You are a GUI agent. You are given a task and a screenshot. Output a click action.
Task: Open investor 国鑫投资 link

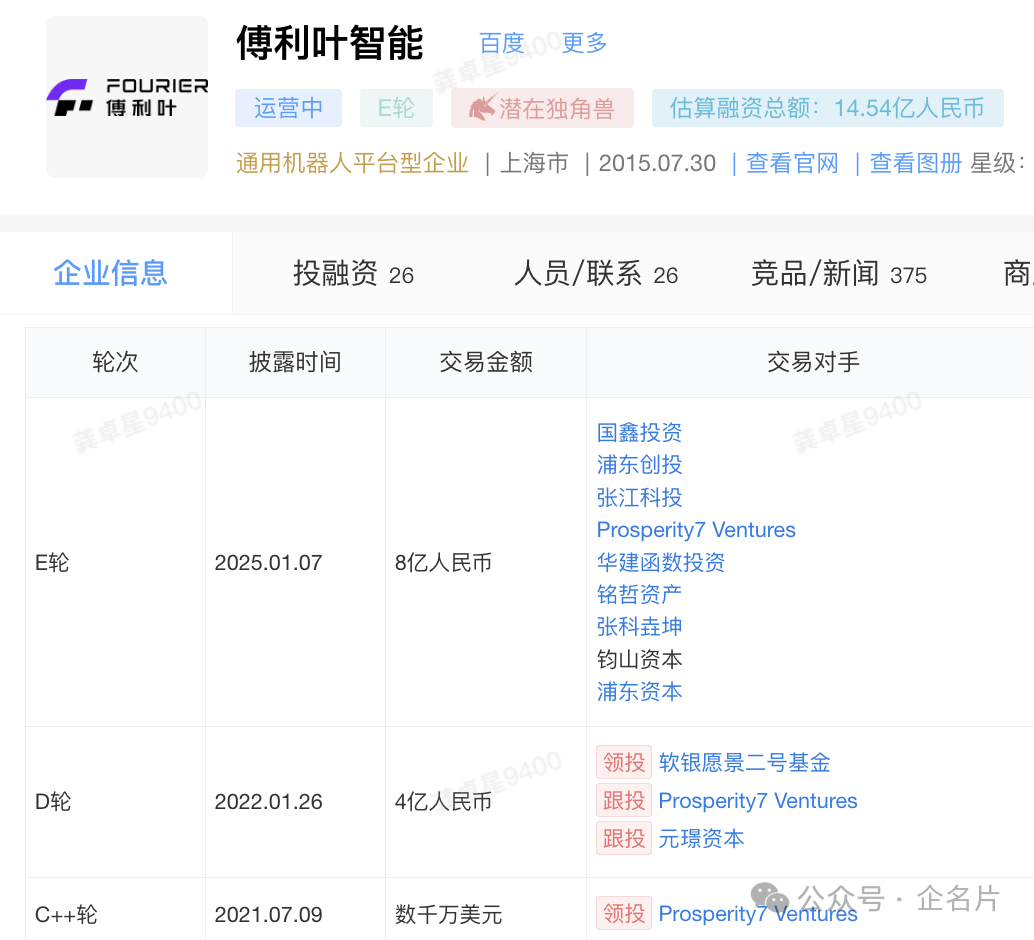tap(639, 433)
